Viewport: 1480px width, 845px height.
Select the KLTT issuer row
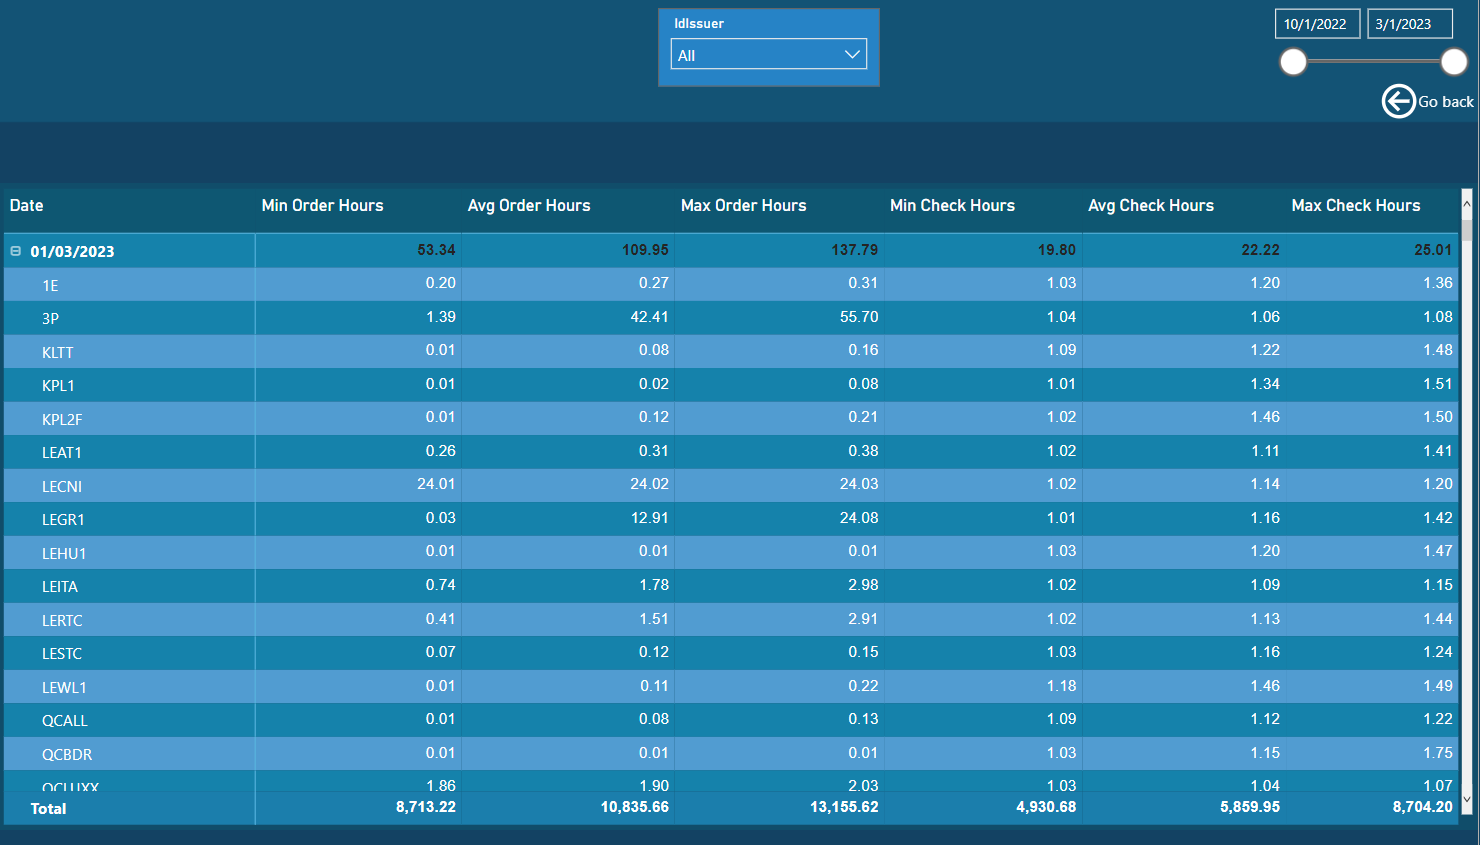coord(730,352)
